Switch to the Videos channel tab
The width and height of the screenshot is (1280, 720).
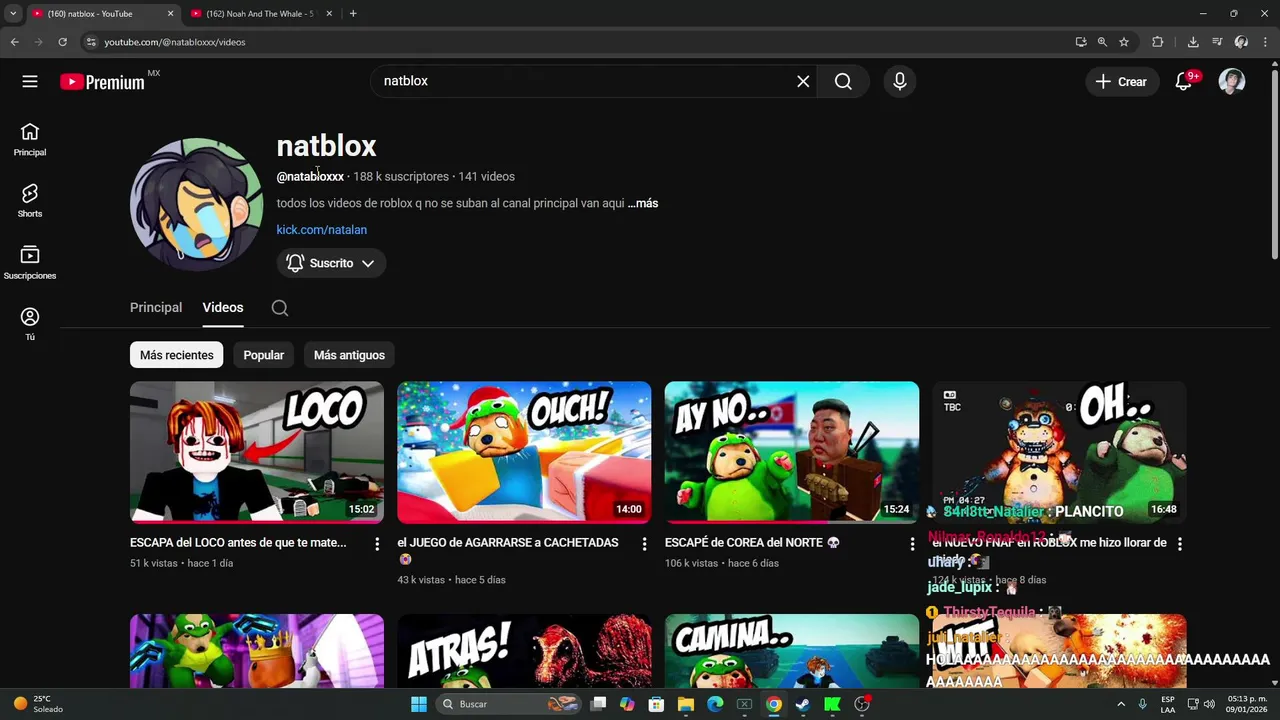click(223, 308)
